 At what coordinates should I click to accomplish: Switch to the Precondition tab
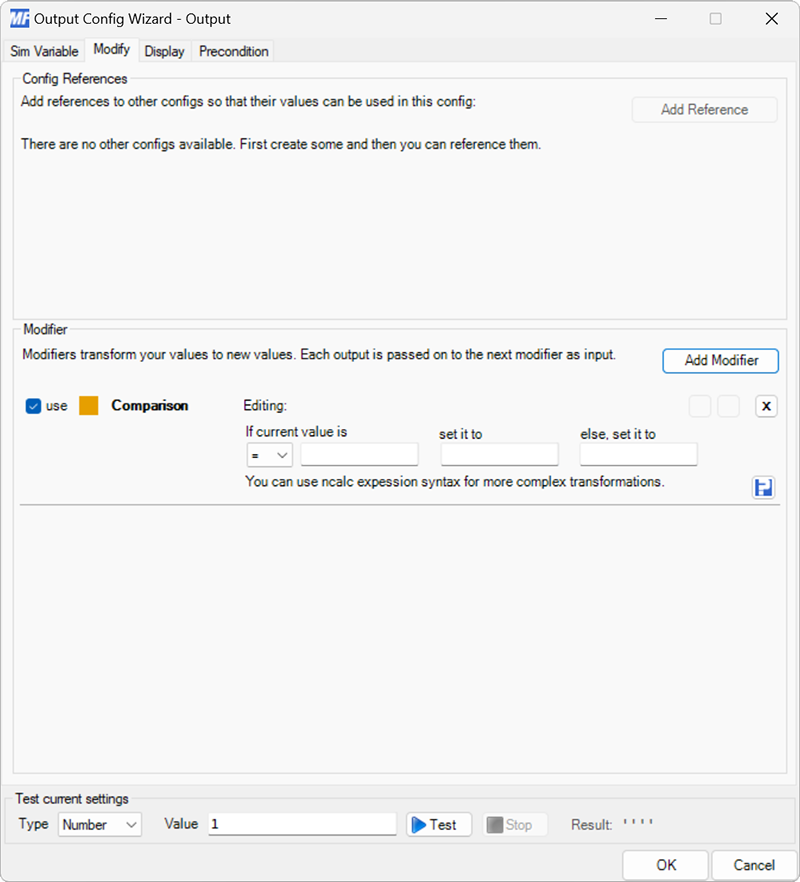(x=232, y=51)
